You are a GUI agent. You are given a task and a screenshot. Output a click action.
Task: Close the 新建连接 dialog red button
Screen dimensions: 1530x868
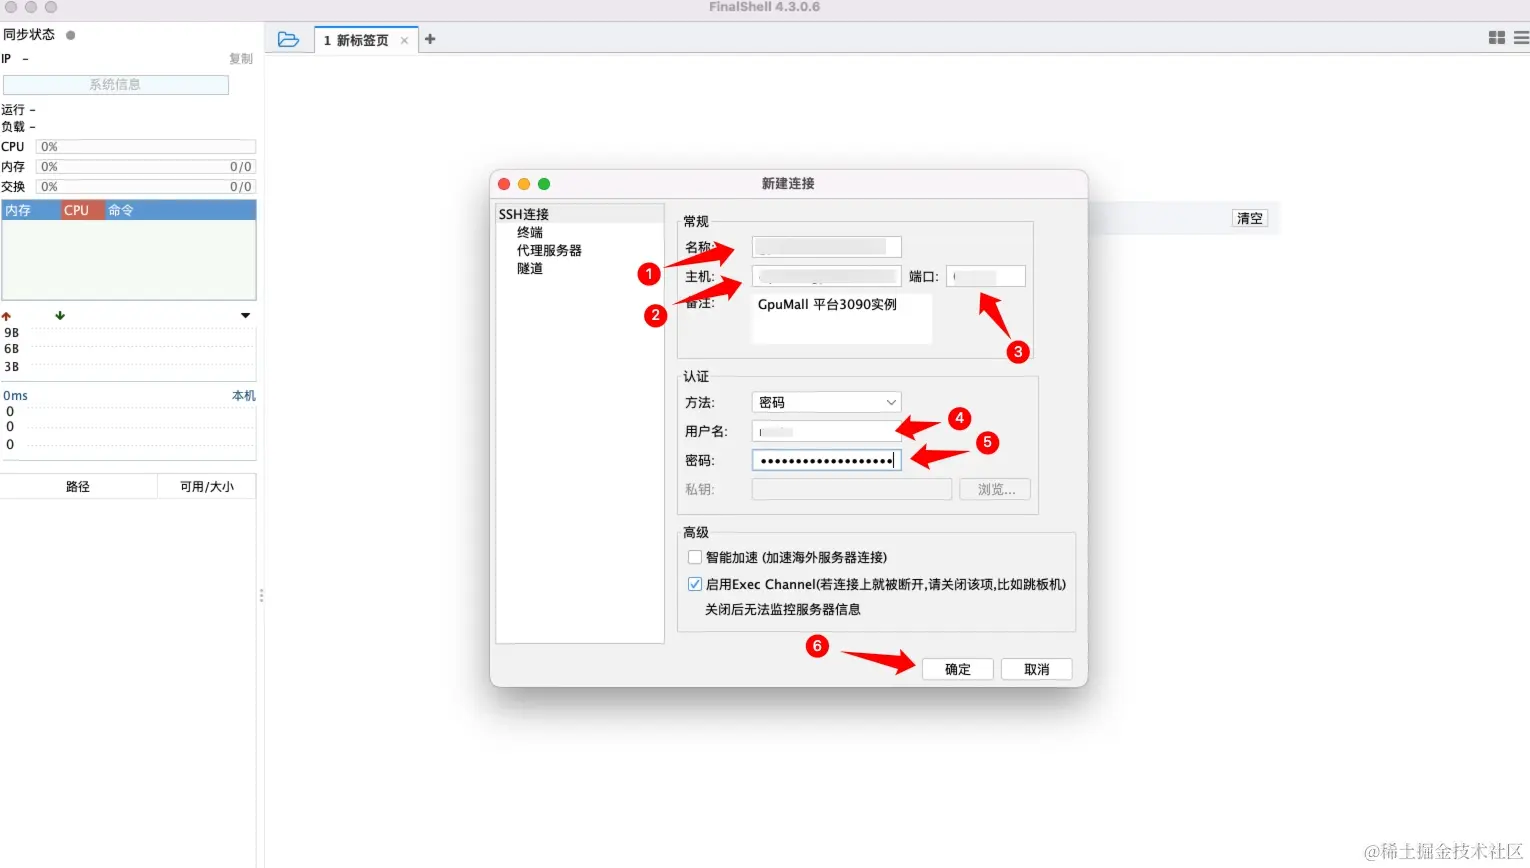coord(504,184)
